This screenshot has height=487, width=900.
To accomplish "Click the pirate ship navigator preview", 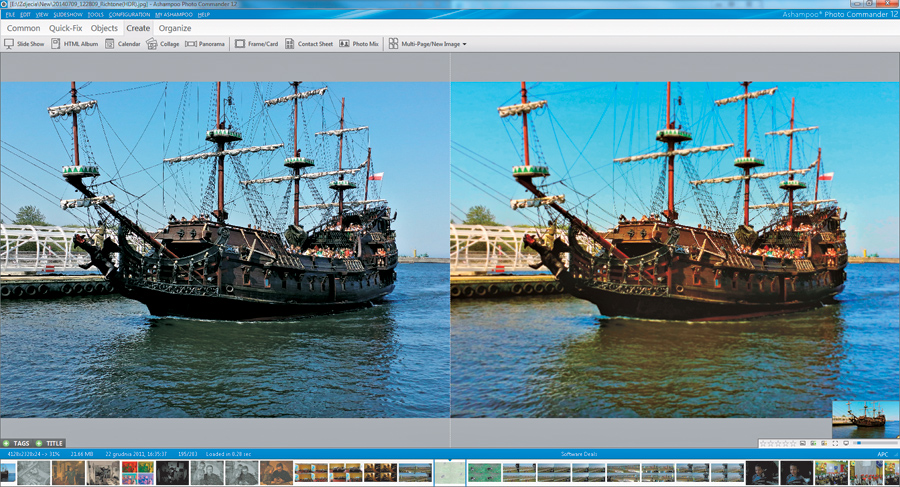I will pos(865,419).
